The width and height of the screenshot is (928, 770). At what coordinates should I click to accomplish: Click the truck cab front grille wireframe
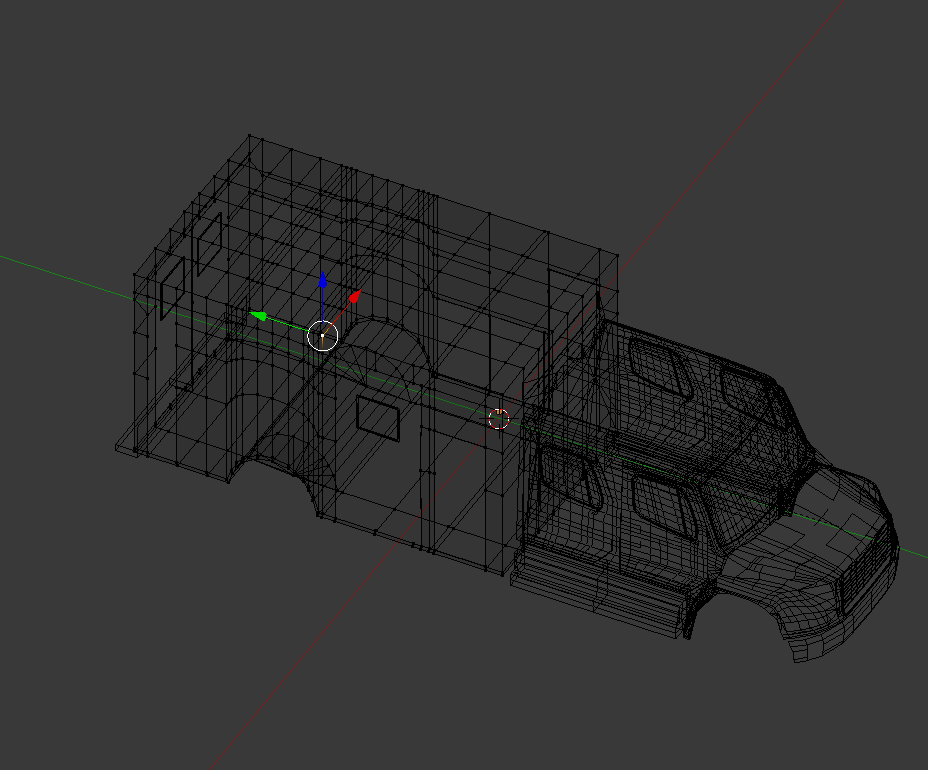[x=865, y=565]
